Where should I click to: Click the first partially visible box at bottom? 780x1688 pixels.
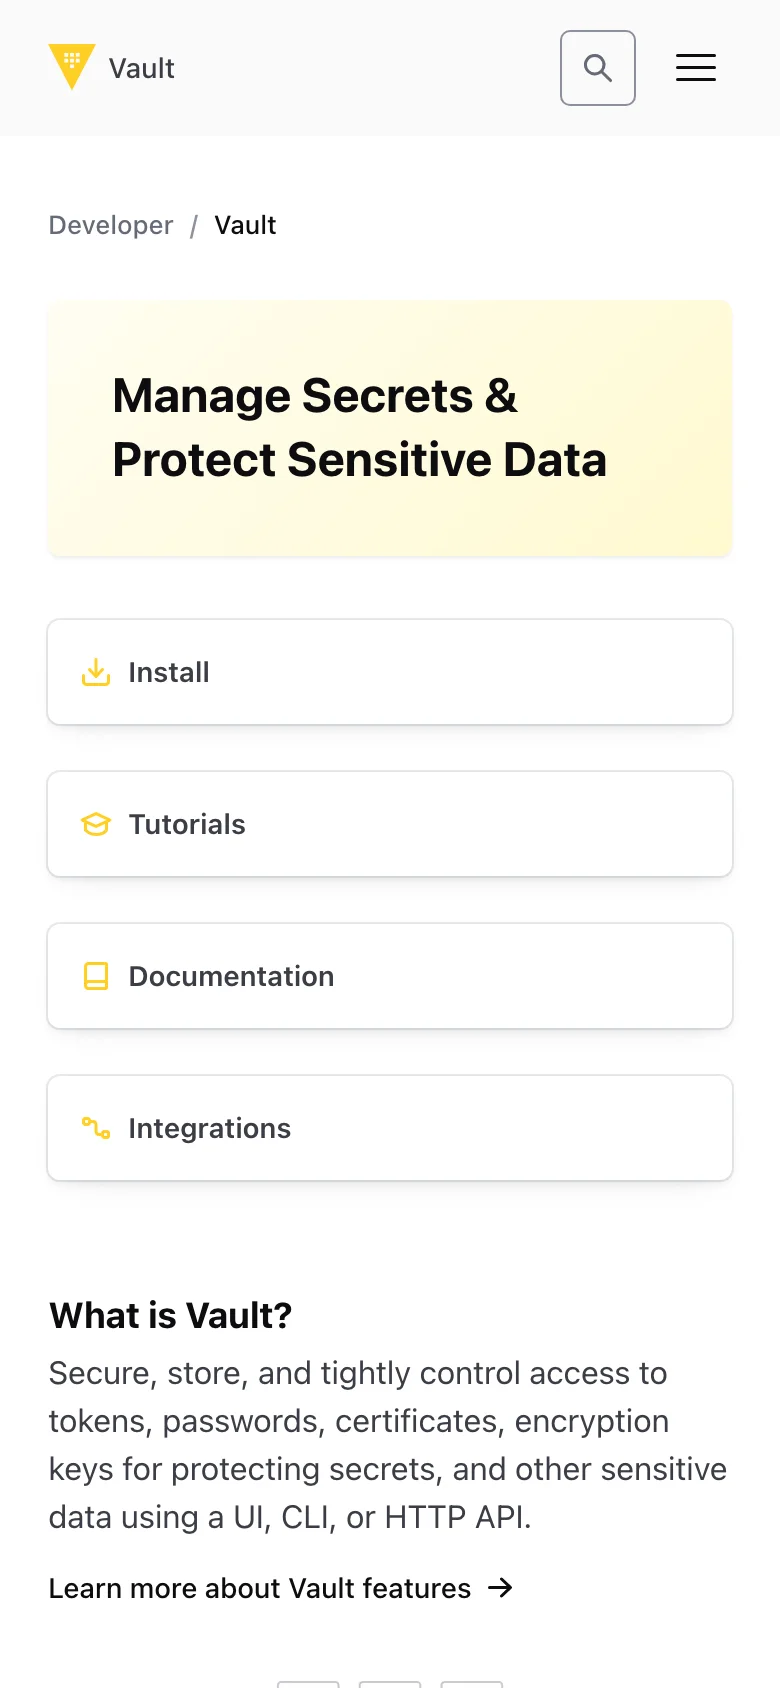click(308, 1684)
